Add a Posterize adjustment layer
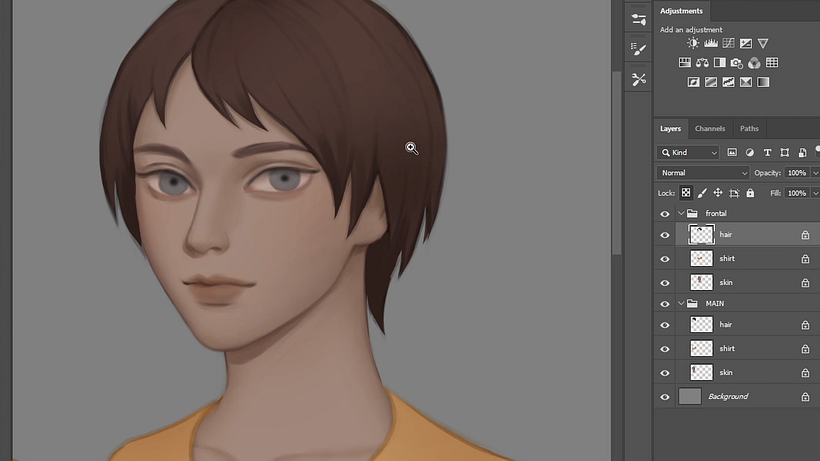This screenshot has width=820, height=461. pyautogui.click(x=711, y=82)
